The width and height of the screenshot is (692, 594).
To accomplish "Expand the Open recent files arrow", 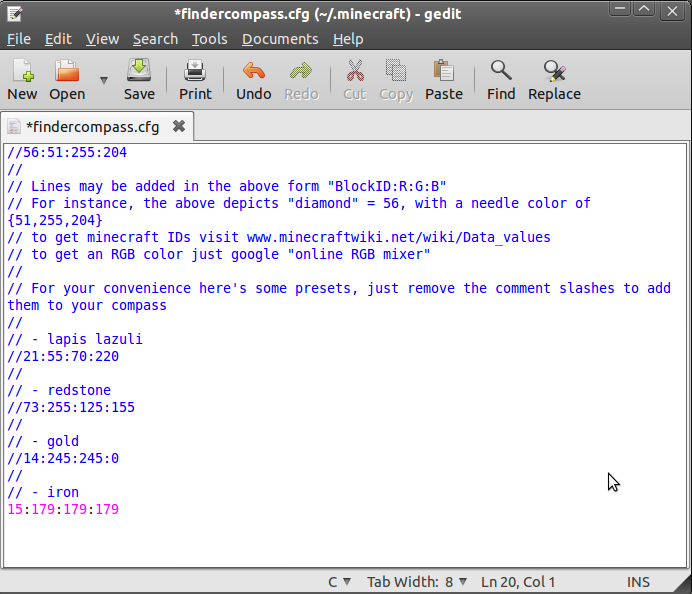I will 104,80.
